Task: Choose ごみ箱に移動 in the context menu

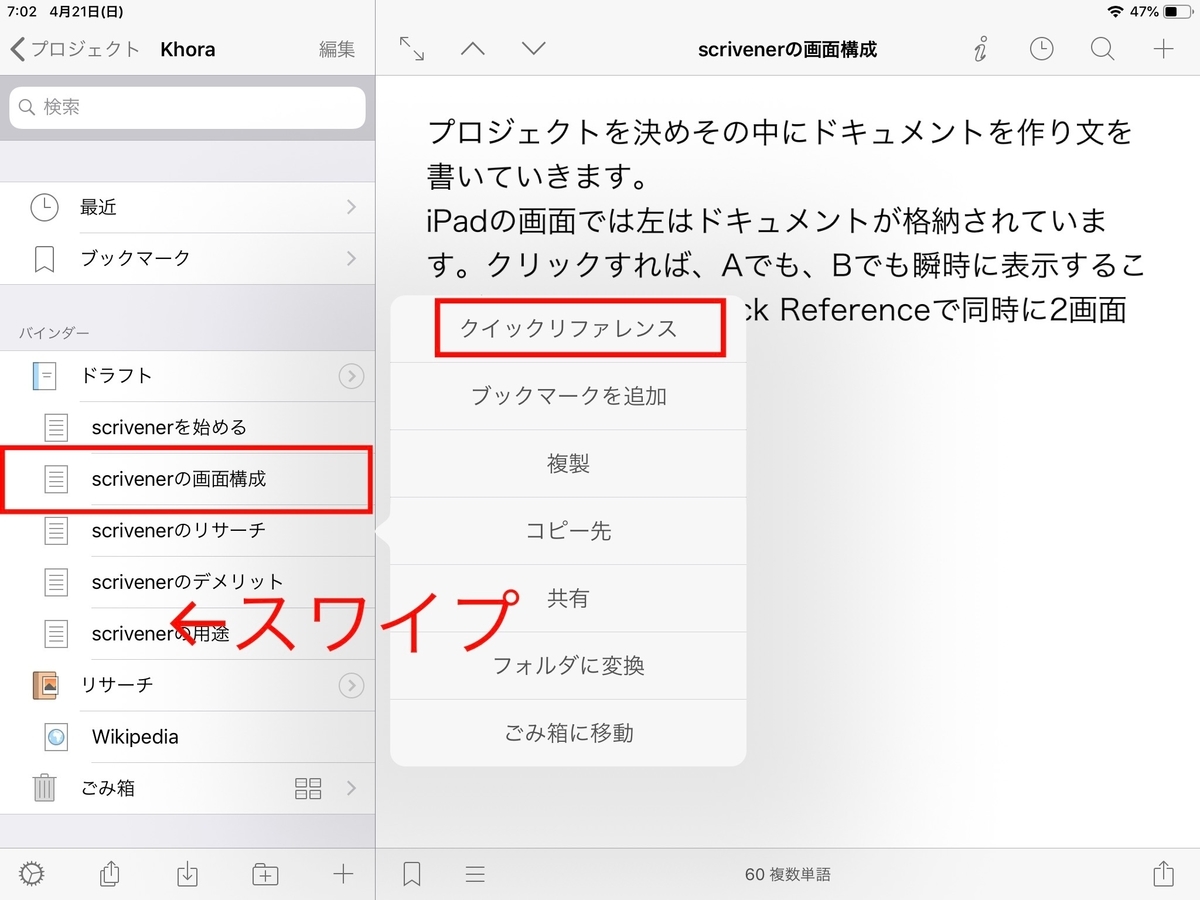Action: click(x=568, y=733)
